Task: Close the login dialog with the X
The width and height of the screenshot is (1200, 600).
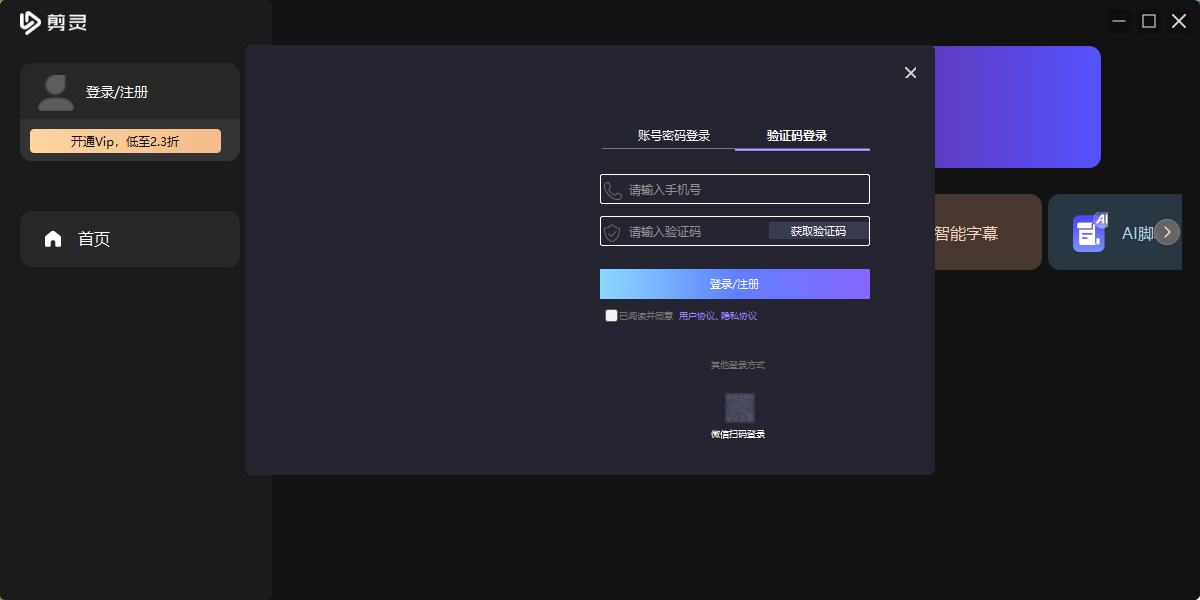Action: (910, 72)
